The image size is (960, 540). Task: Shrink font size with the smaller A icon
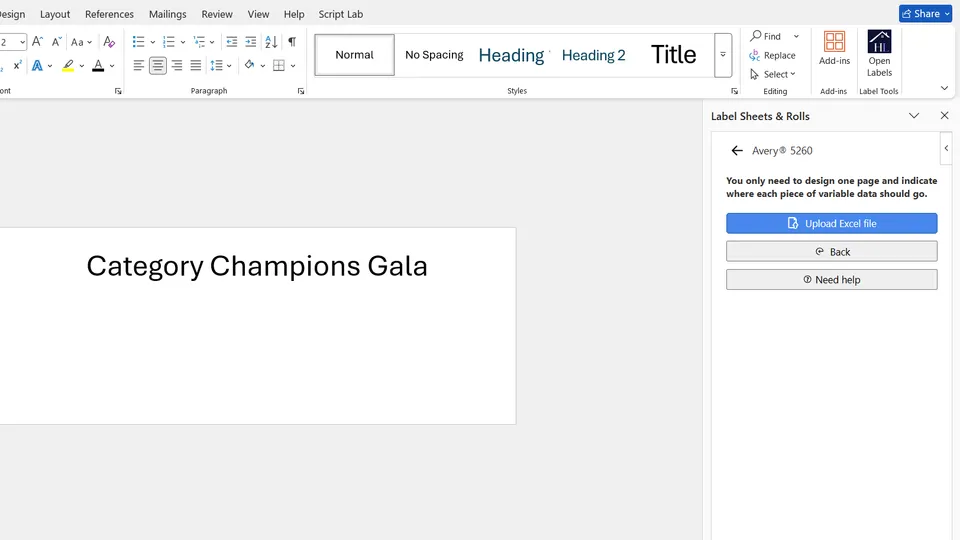click(56, 42)
